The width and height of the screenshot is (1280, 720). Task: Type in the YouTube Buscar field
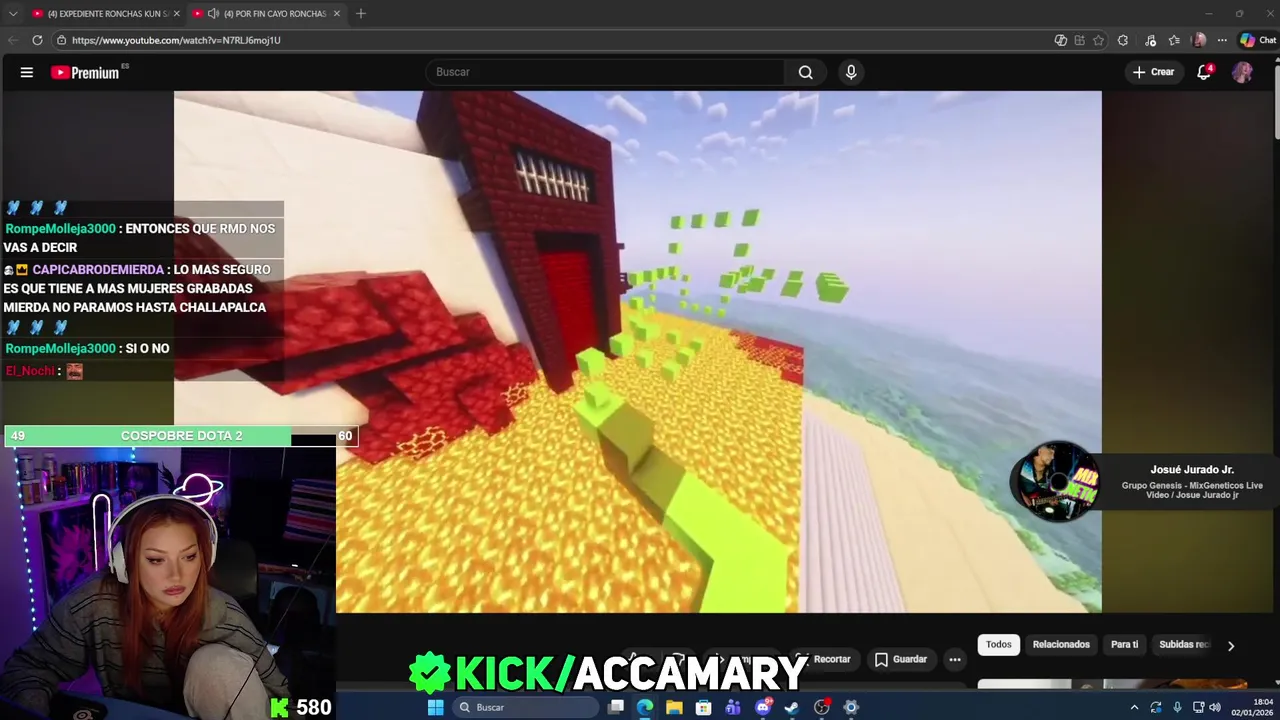(x=605, y=72)
